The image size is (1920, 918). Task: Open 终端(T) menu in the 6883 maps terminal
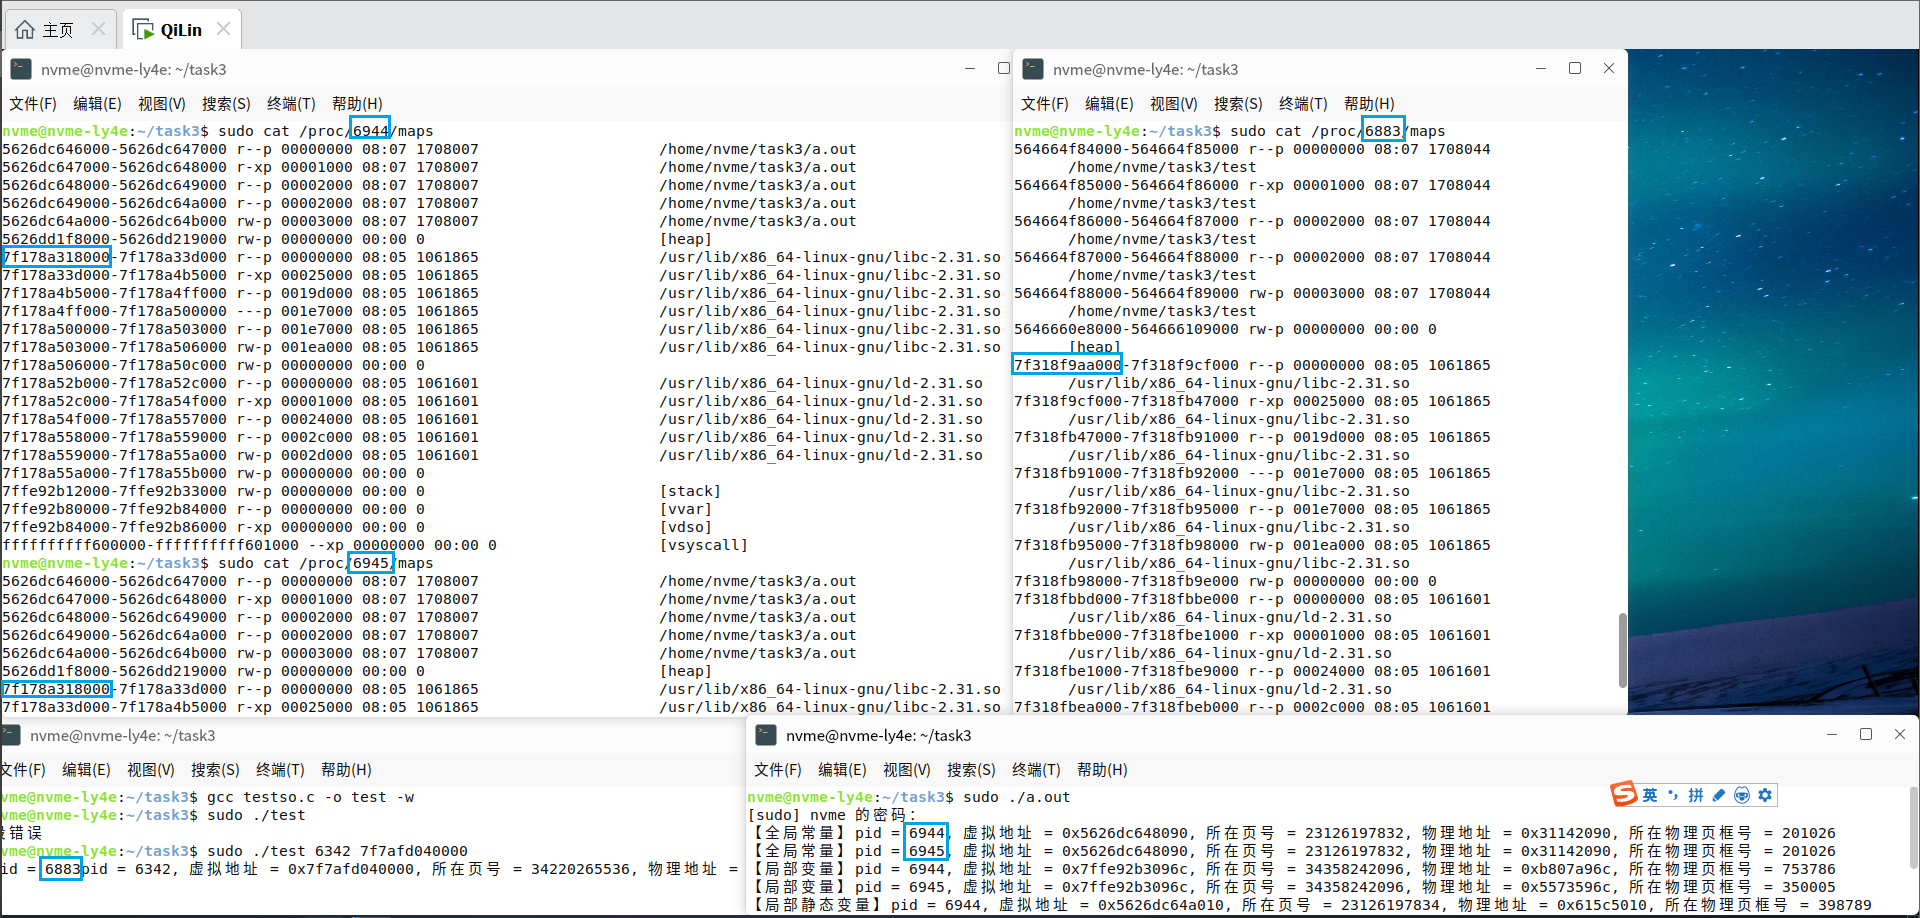click(1303, 104)
